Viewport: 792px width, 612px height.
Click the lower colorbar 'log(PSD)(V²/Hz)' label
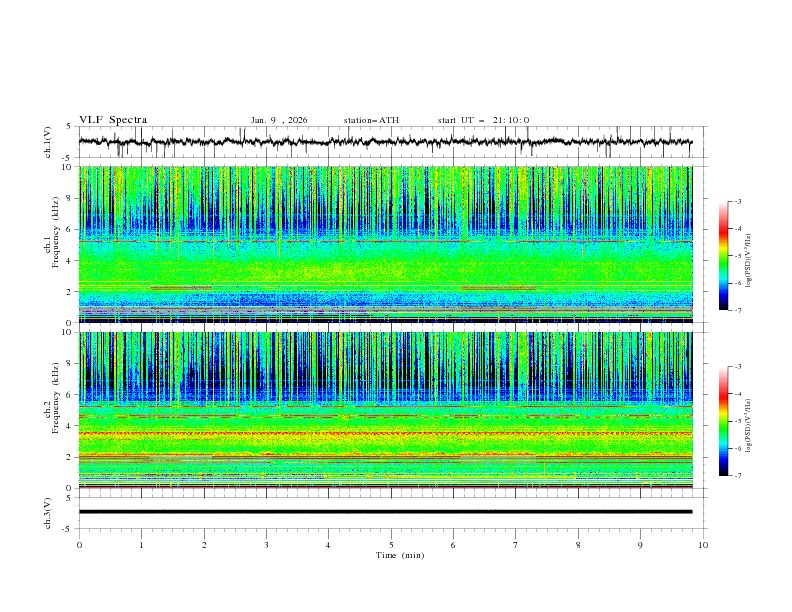tap(749, 426)
